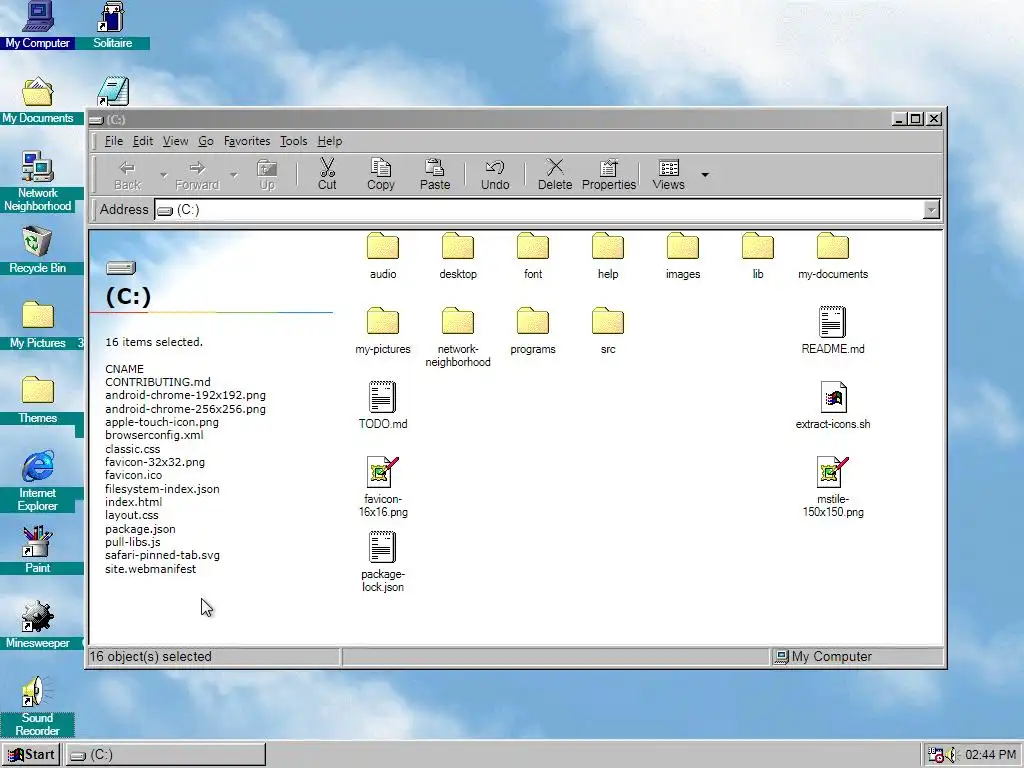
Task: Select the images folder
Action: click(682, 255)
